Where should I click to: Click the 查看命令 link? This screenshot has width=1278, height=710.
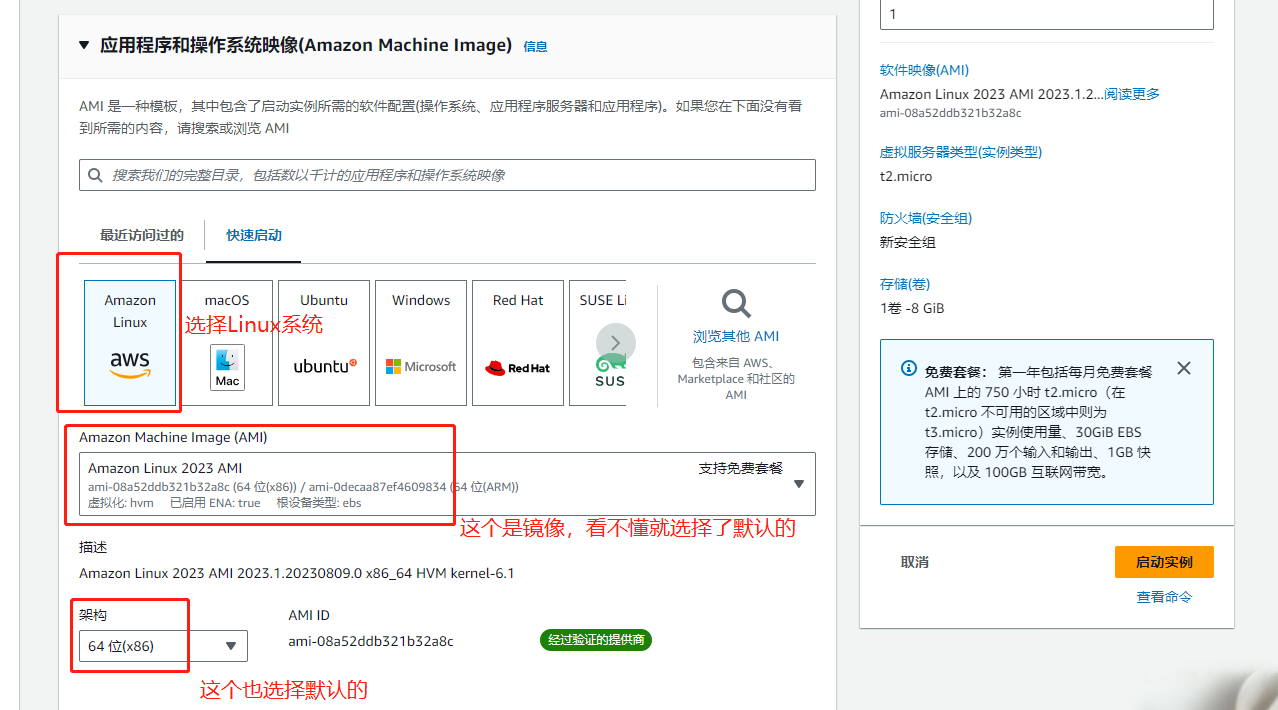click(1163, 596)
